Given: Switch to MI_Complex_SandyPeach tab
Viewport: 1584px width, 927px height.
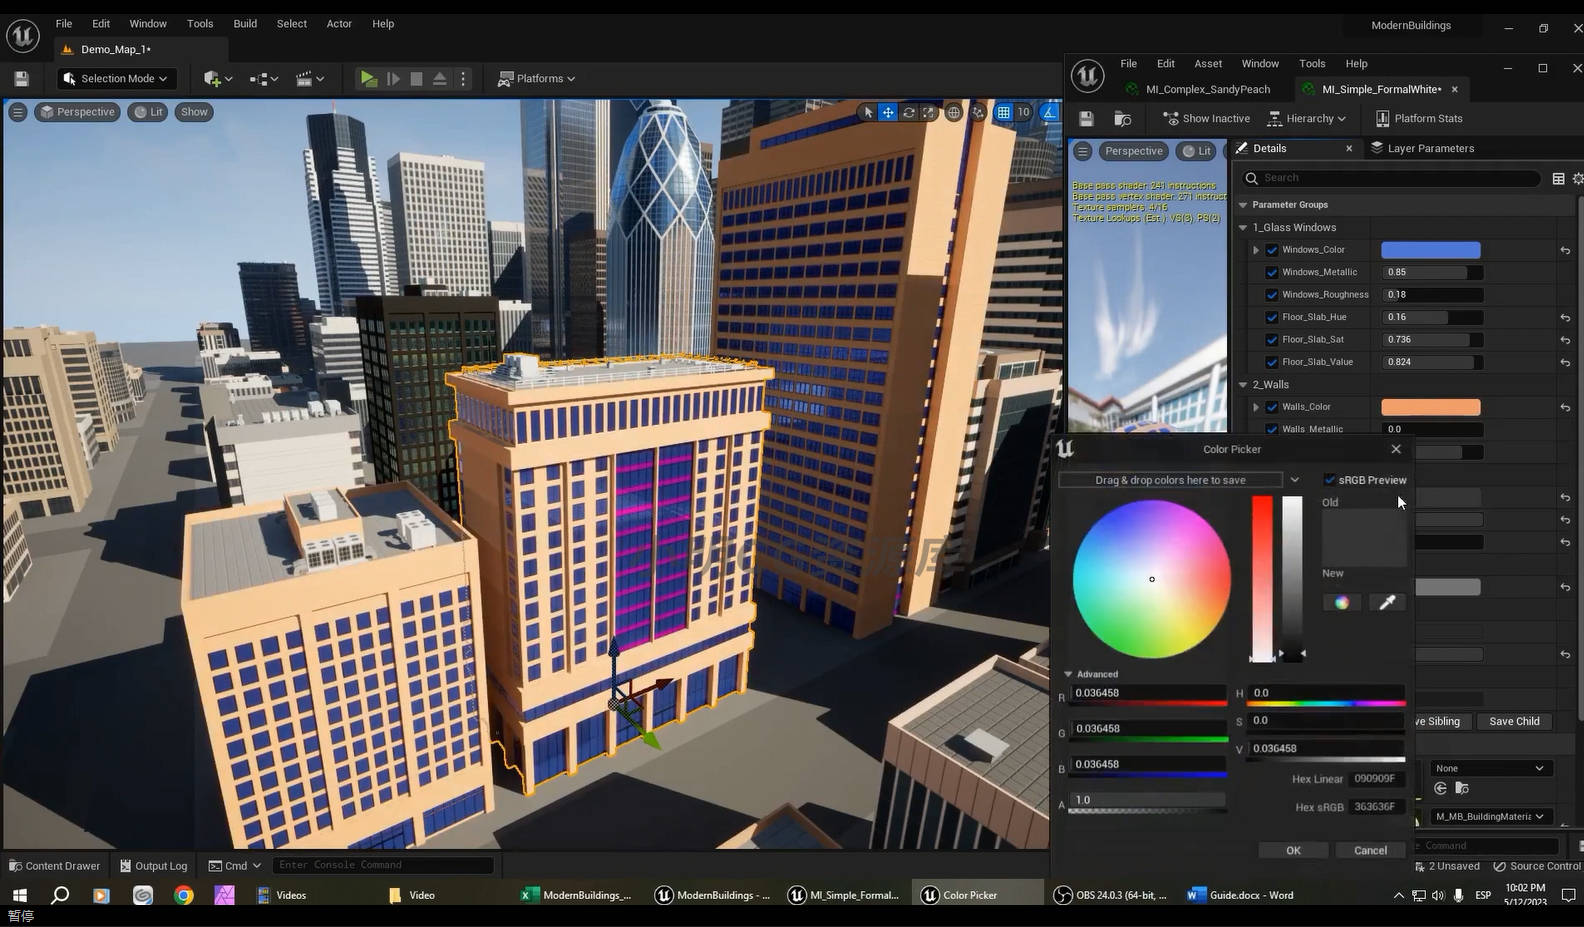Looking at the screenshot, I should (1207, 89).
